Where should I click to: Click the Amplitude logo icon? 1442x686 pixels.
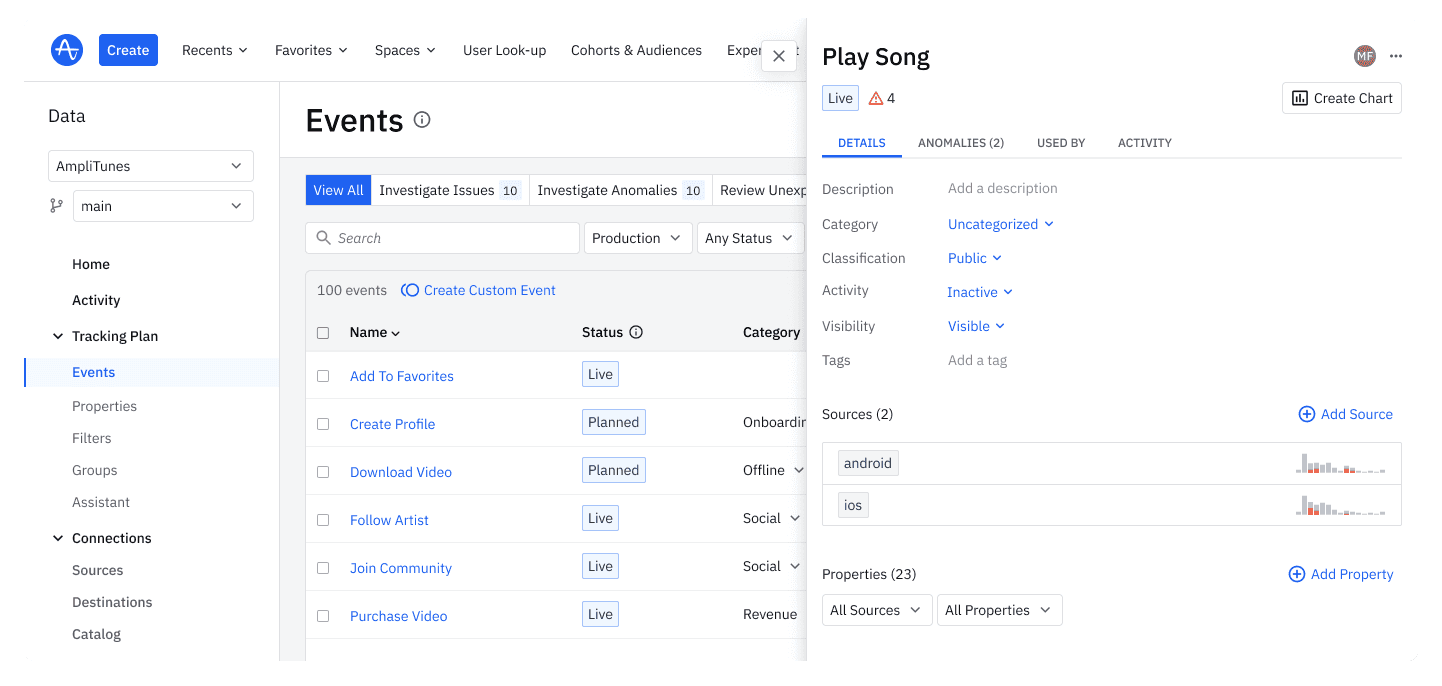tap(66, 49)
